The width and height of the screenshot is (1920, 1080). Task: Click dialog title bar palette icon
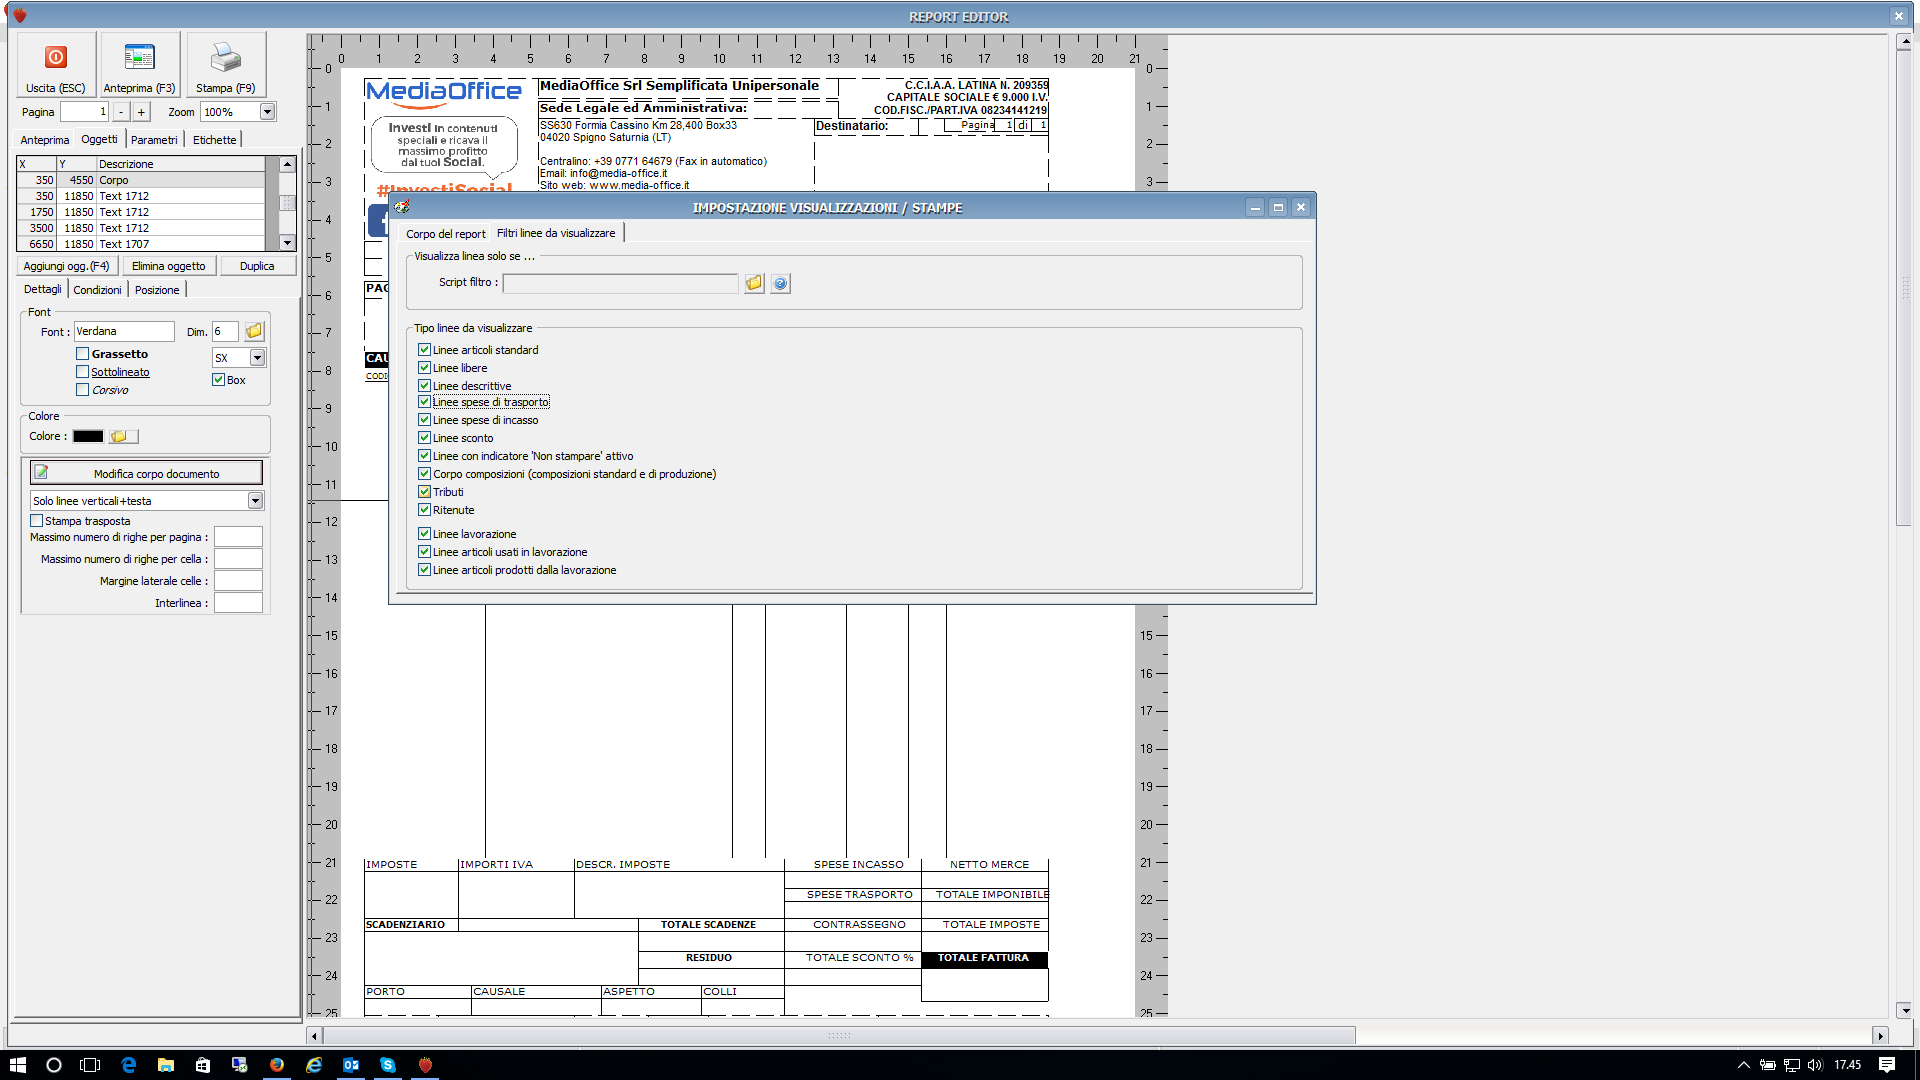pyautogui.click(x=402, y=207)
